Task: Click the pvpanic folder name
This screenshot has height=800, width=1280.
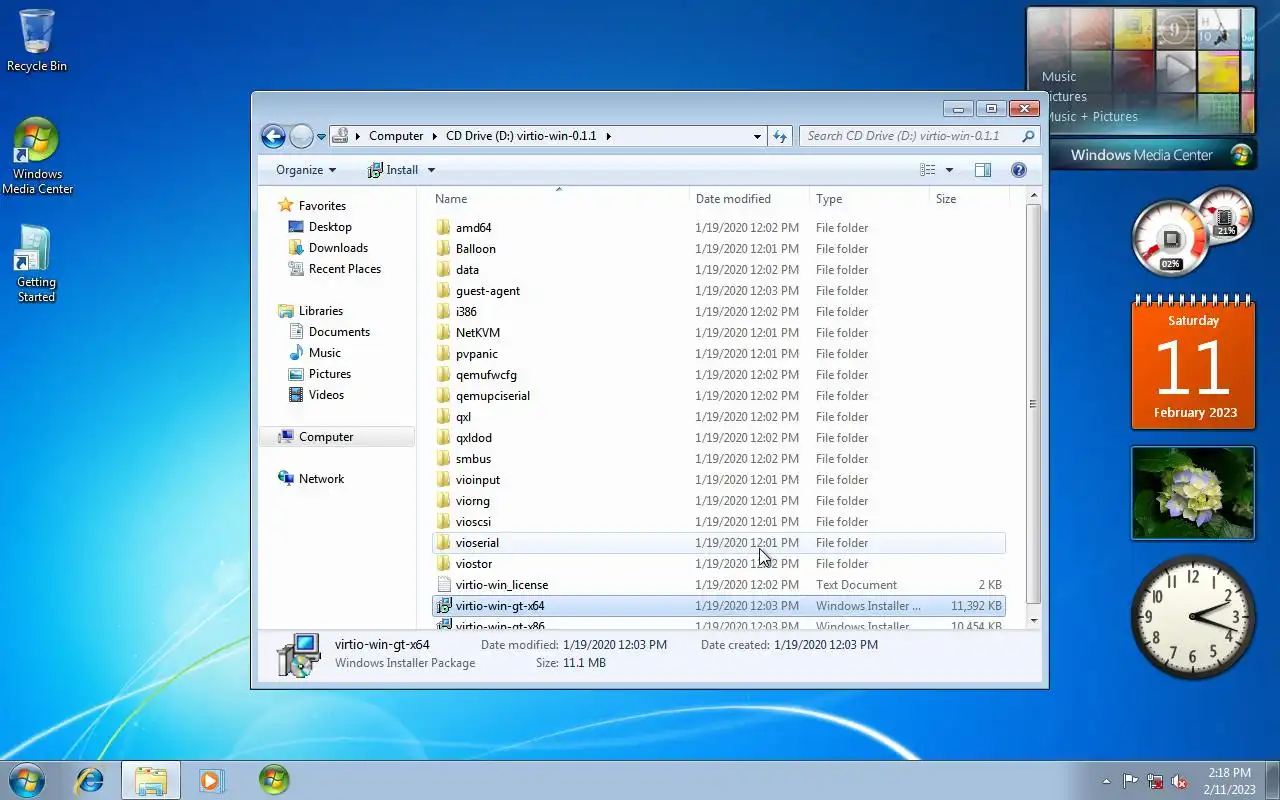Action: pos(476,354)
